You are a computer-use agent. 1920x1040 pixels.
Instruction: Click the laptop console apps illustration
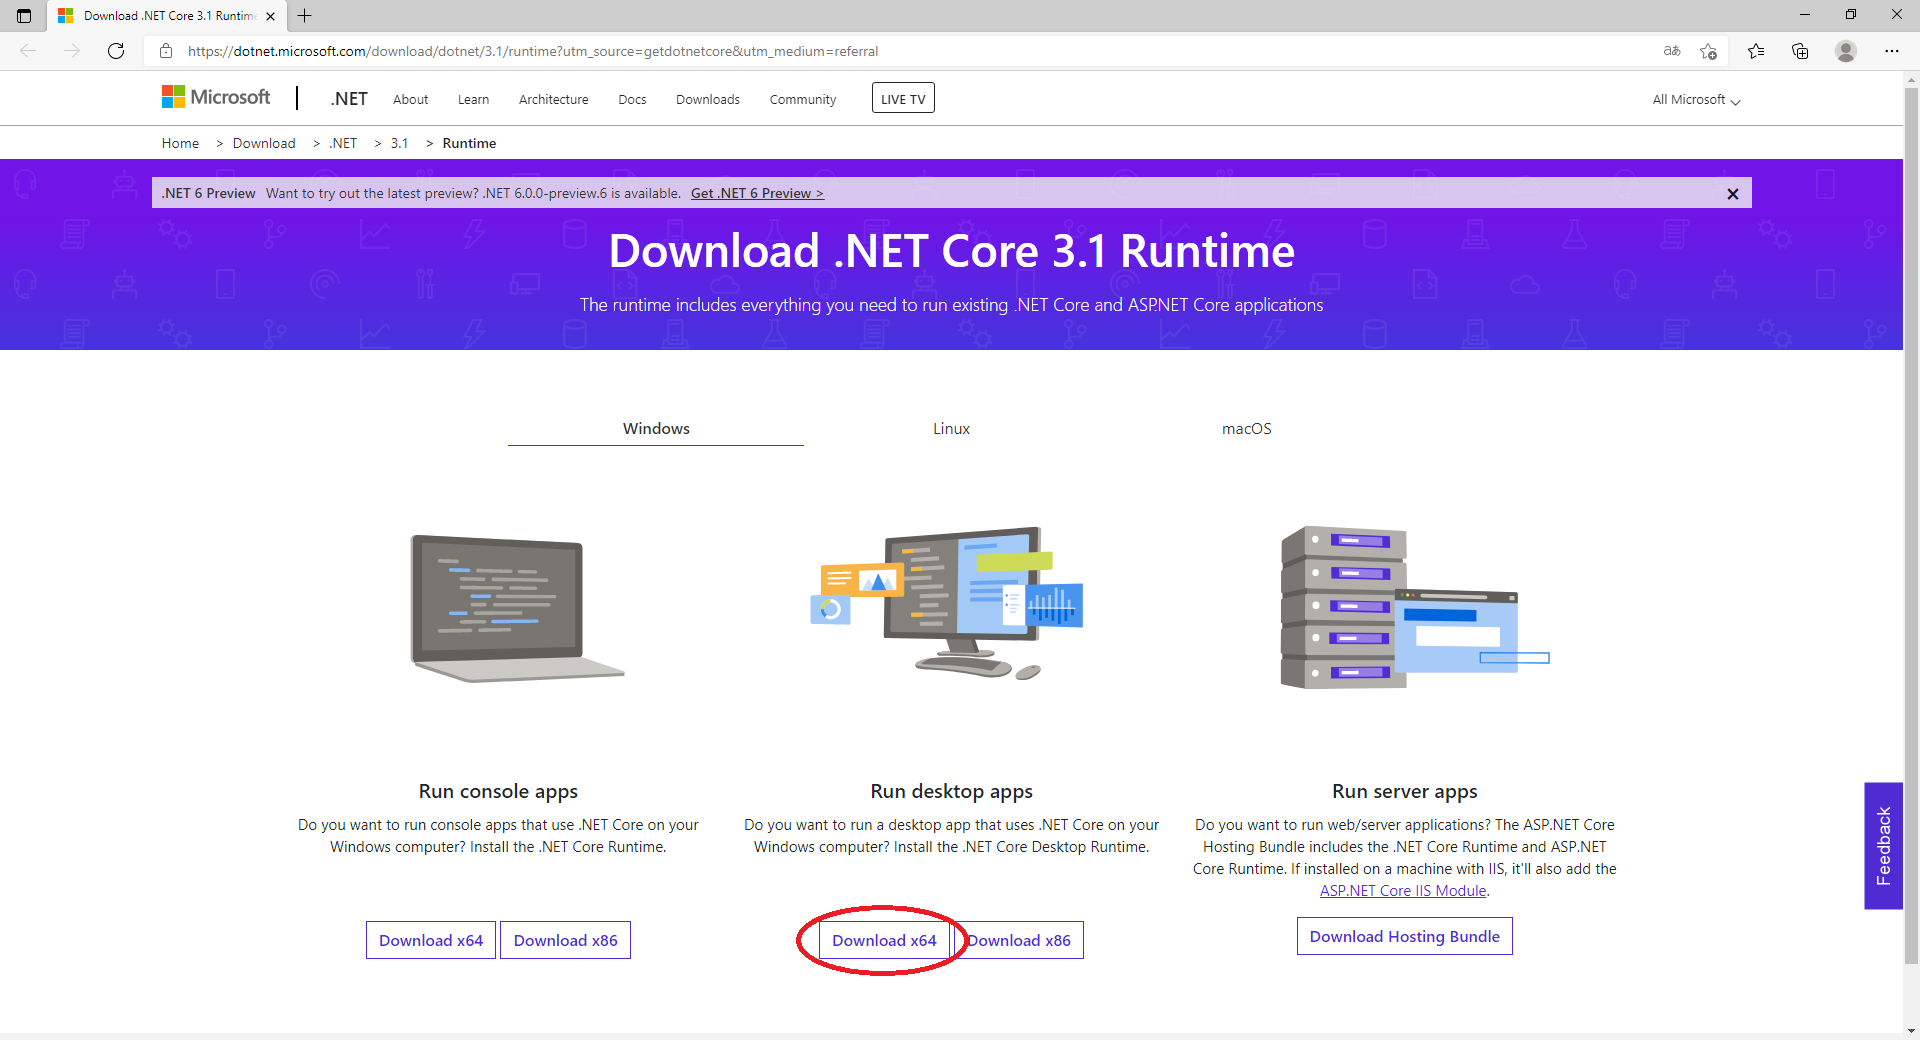pyautogui.click(x=517, y=608)
